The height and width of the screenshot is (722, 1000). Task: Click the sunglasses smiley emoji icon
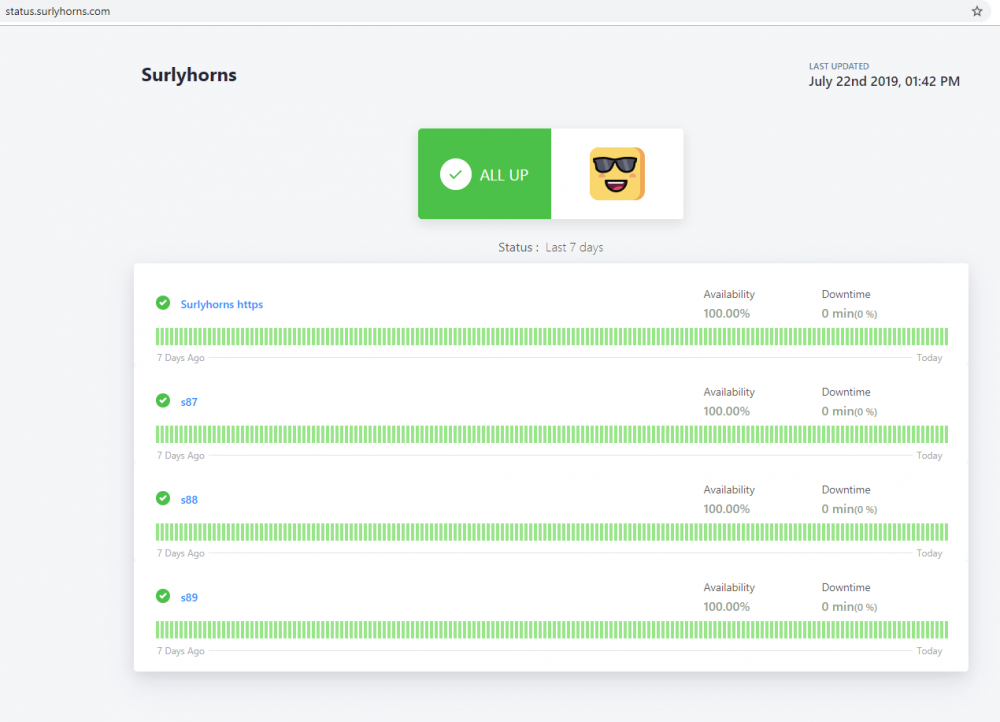[617, 174]
